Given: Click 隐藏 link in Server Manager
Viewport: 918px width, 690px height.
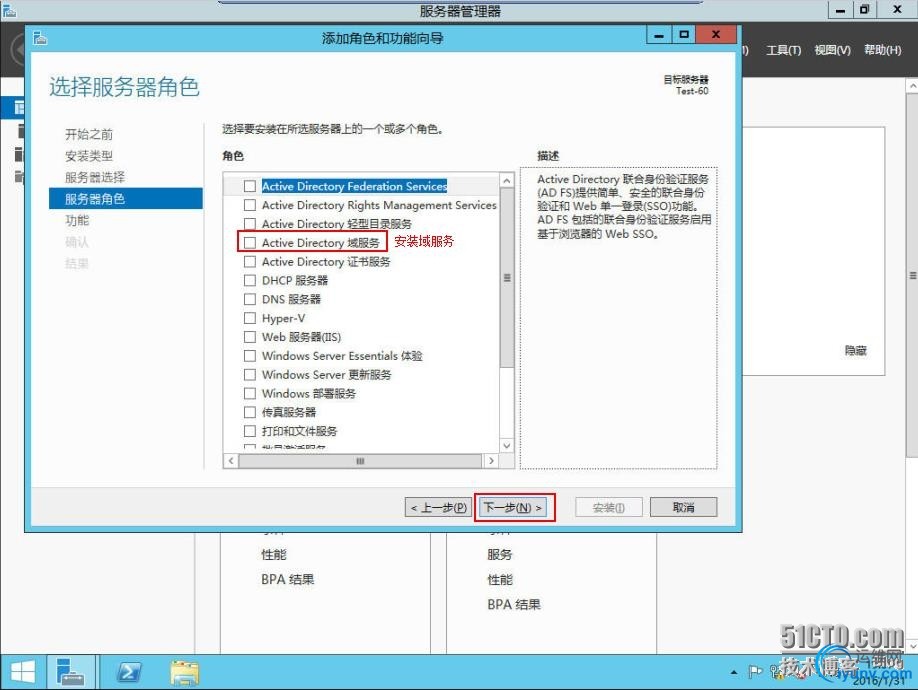Looking at the screenshot, I should click(x=855, y=350).
